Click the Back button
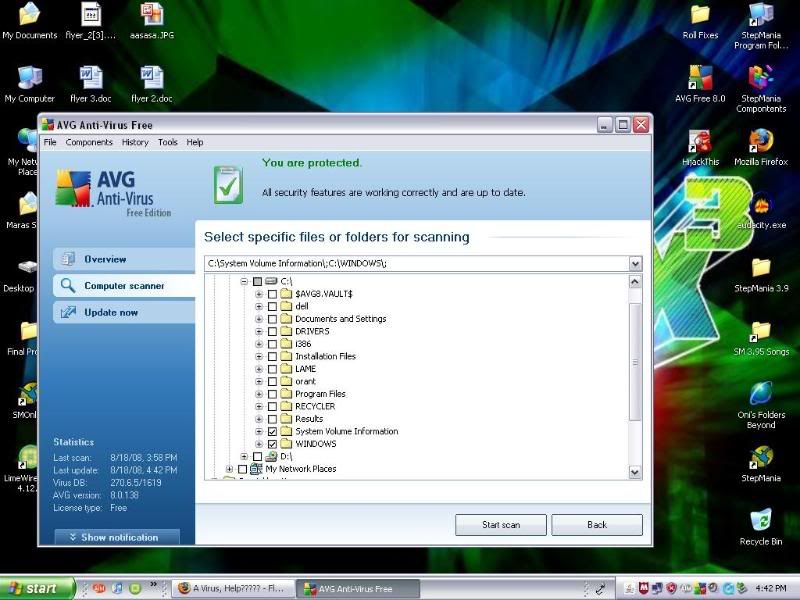800x600 pixels. (596, 525)
